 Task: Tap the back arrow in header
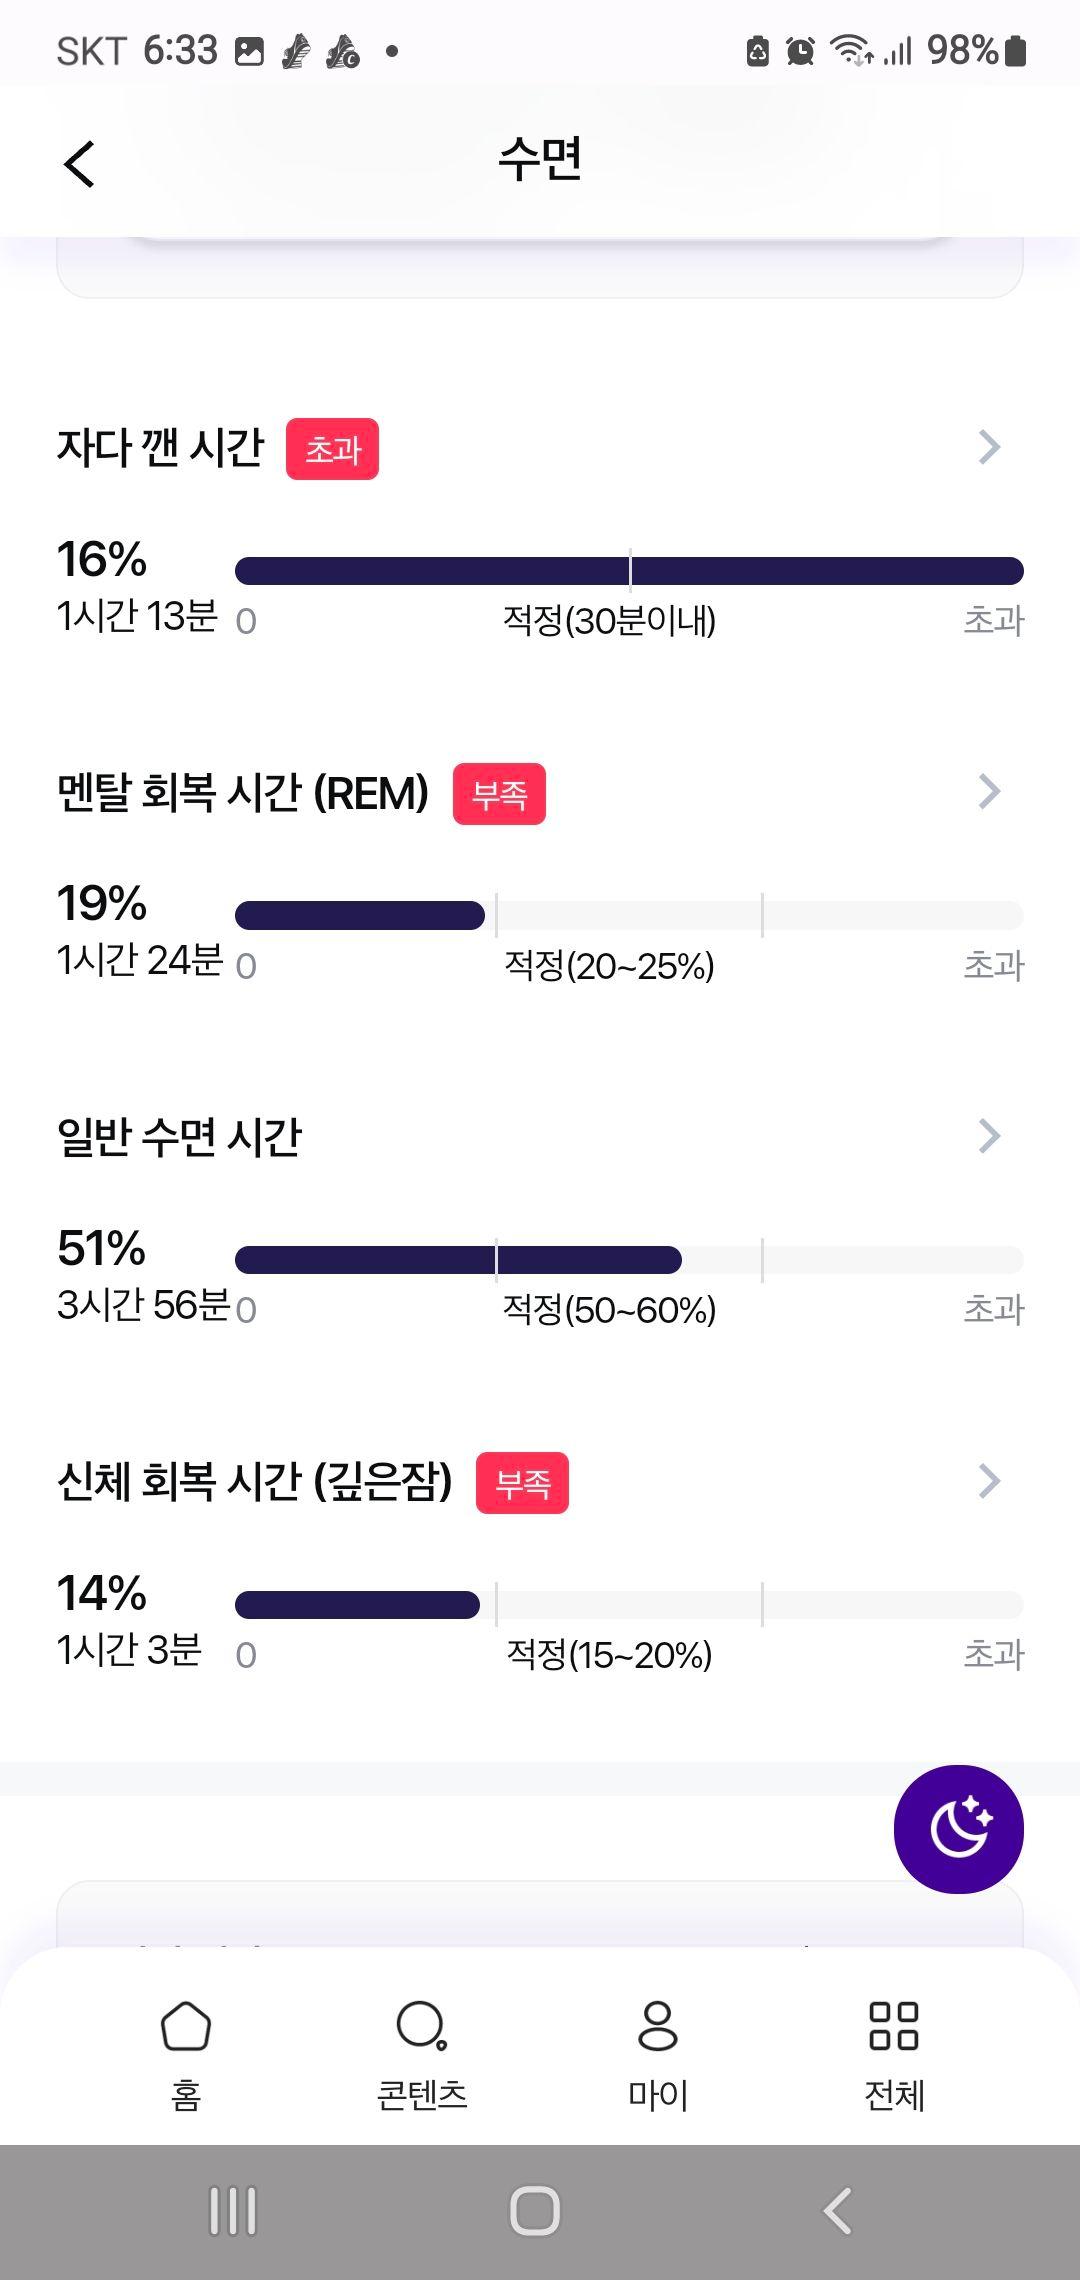(x=79, y=163)
